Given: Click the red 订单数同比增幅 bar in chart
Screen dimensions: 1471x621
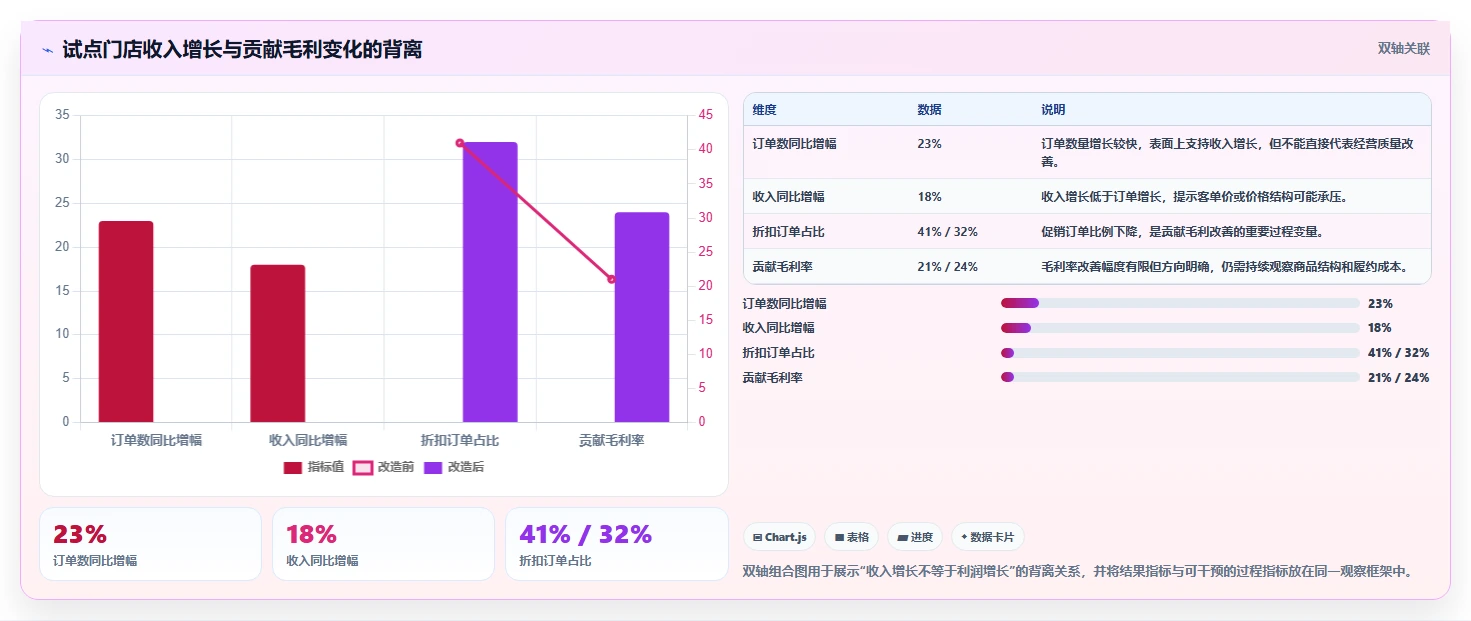Looking at the screenshot, I should (126, 321).
